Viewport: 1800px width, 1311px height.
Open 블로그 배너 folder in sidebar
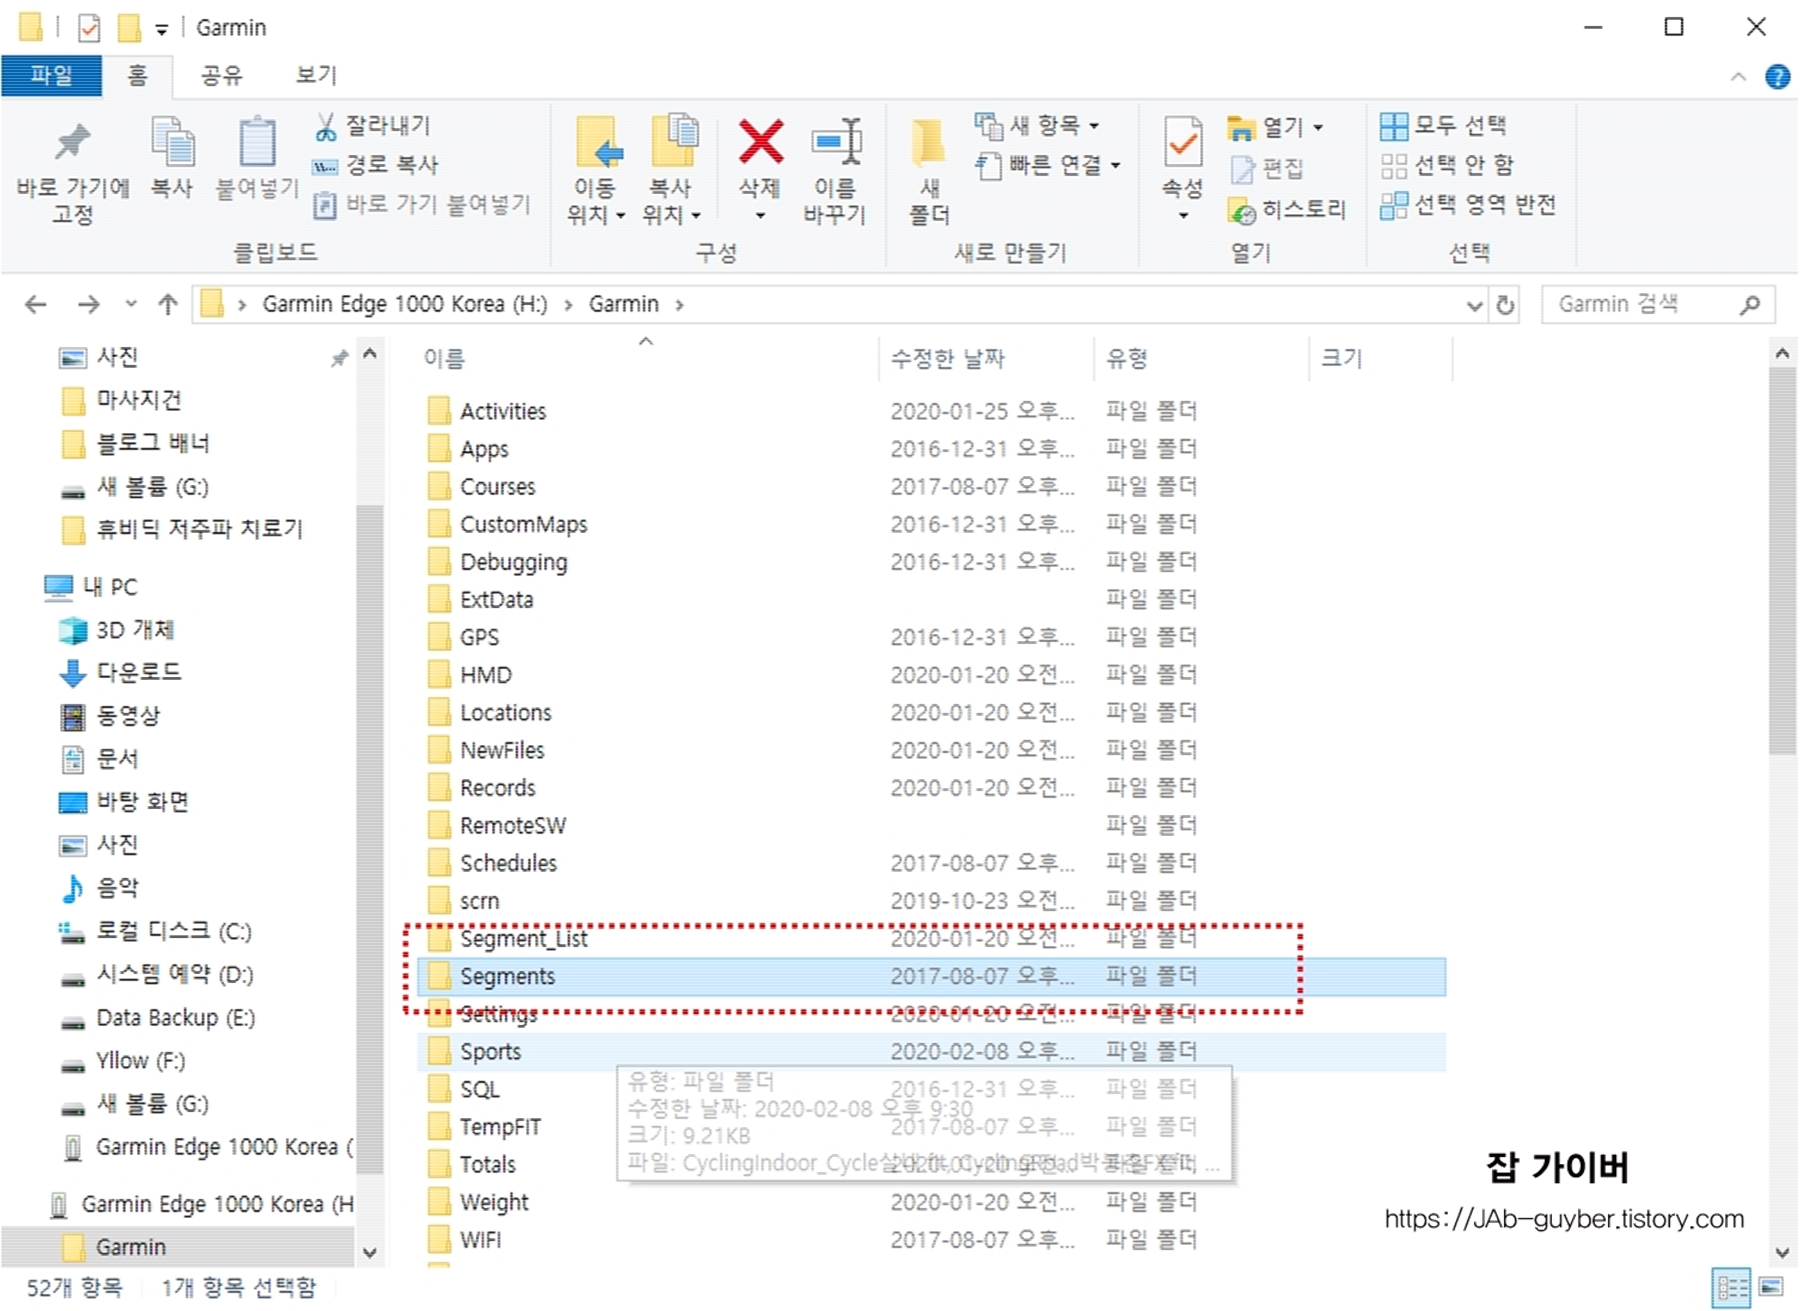[152, 443]
